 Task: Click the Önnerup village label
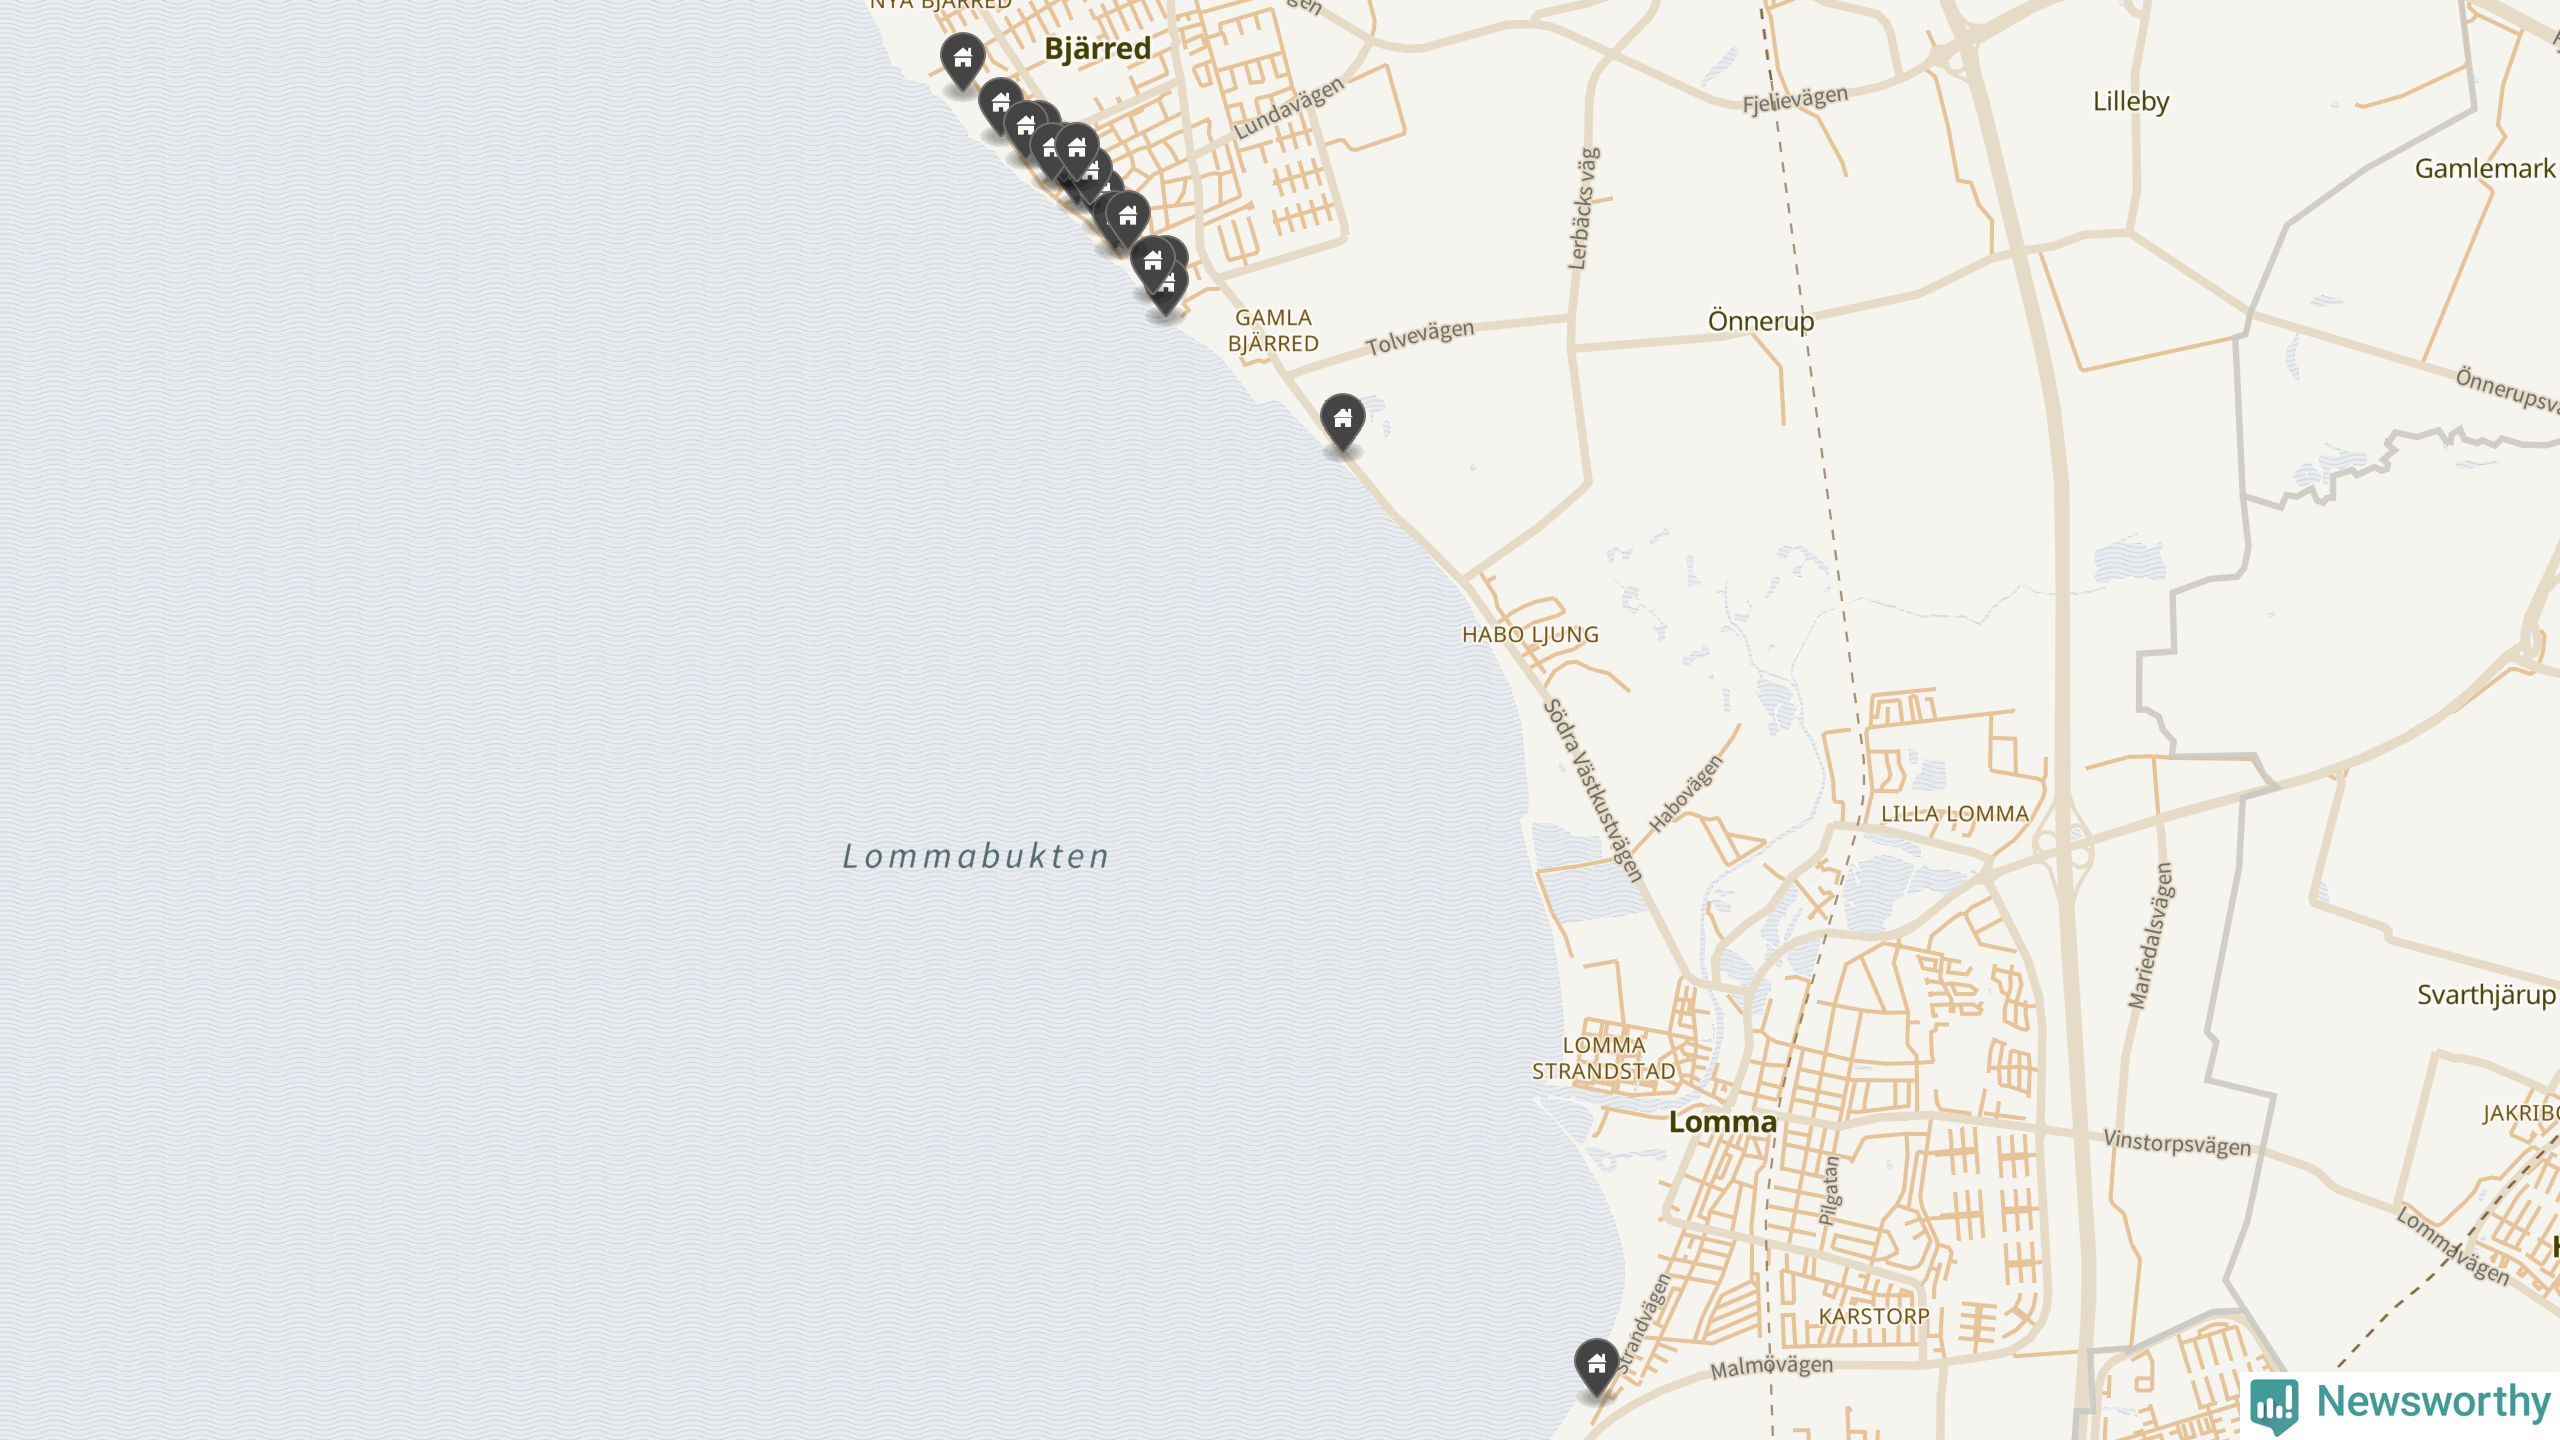(1760, 322)
